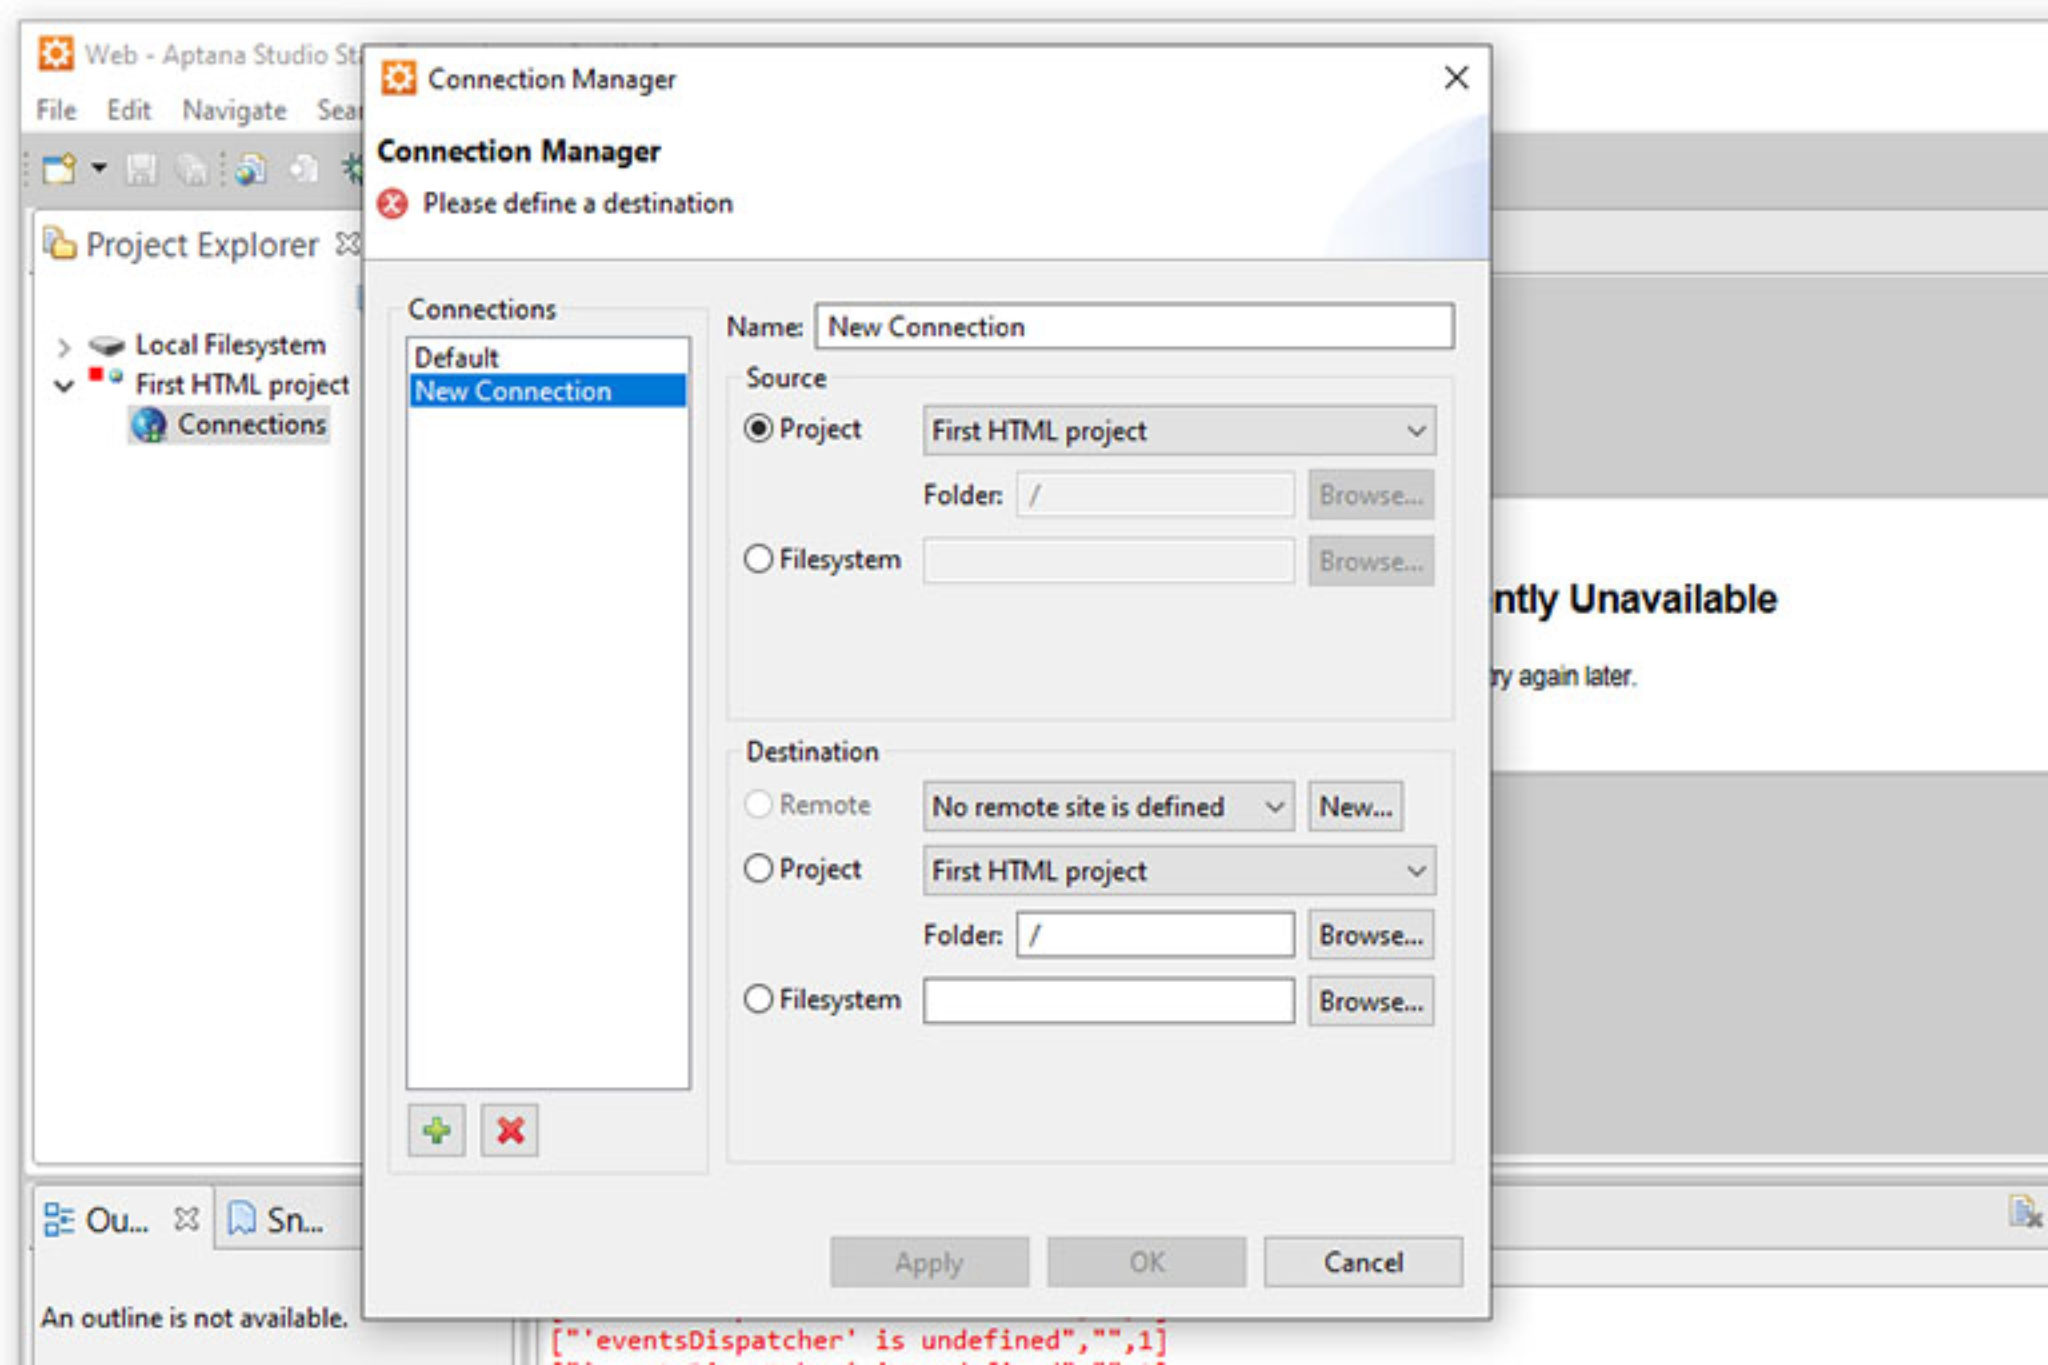Viewport: 2048px width, 1365px height.
Task: Open Source project dropdown
Action: click(1179, 430)
